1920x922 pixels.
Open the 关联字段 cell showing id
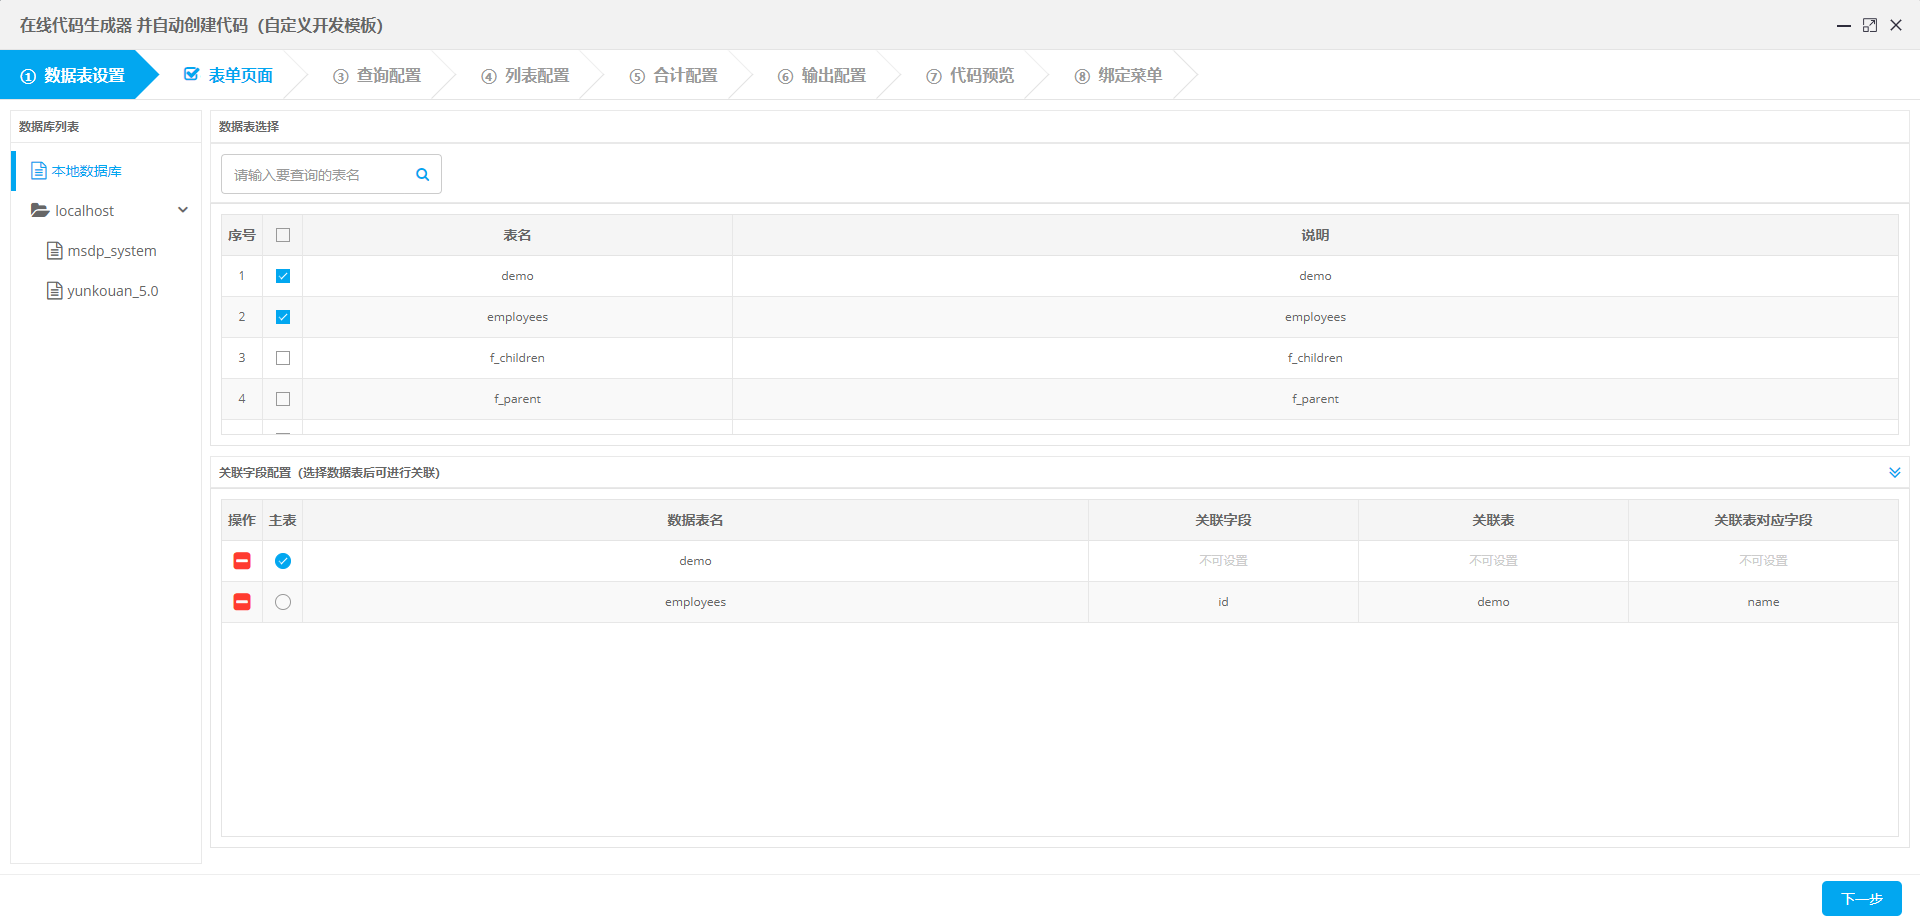click(1222, 602)
